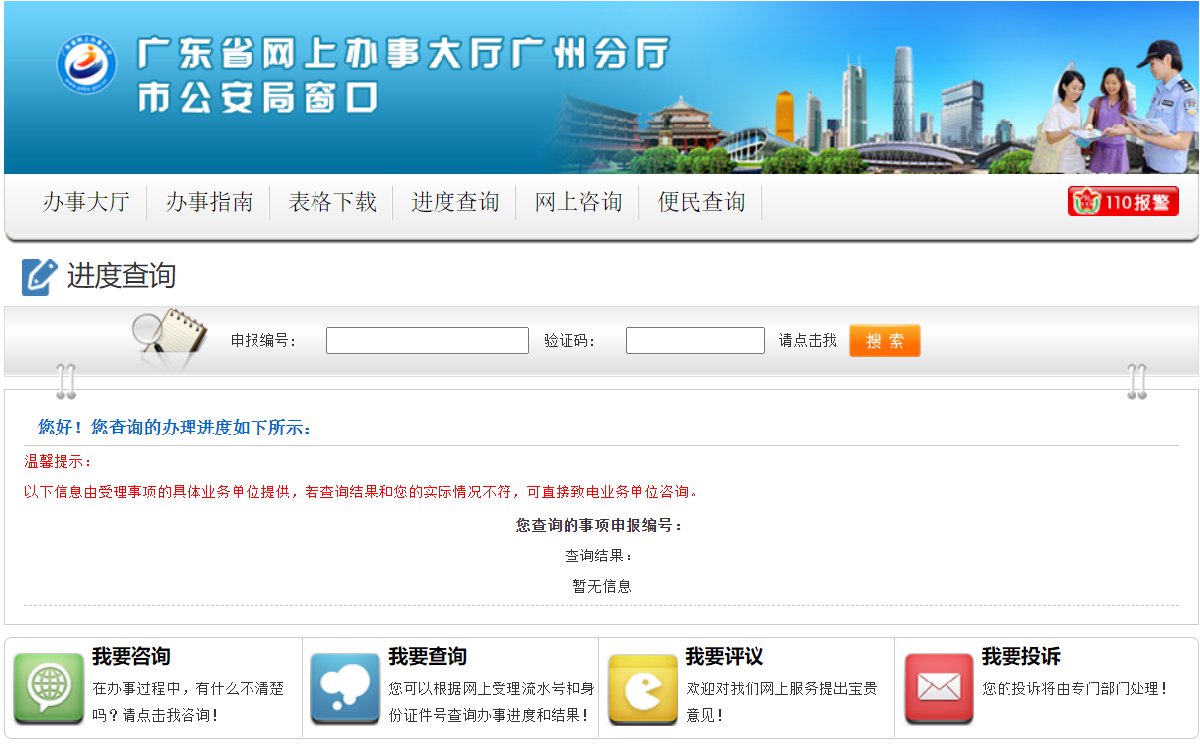The width and height of the screenshot is (1200, 744).
Task: Open the blue speech bubble 我要查询 icon
Action: click(x=345, y=688)
